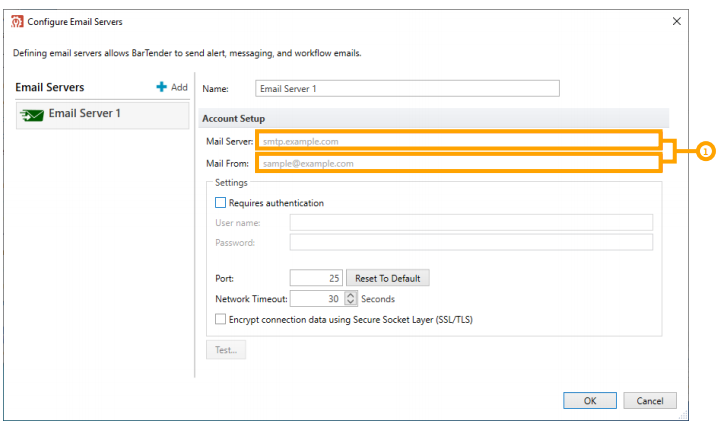721x429 pixels.
Task: Click the Account Setup section header
Action: click(434, 119)
